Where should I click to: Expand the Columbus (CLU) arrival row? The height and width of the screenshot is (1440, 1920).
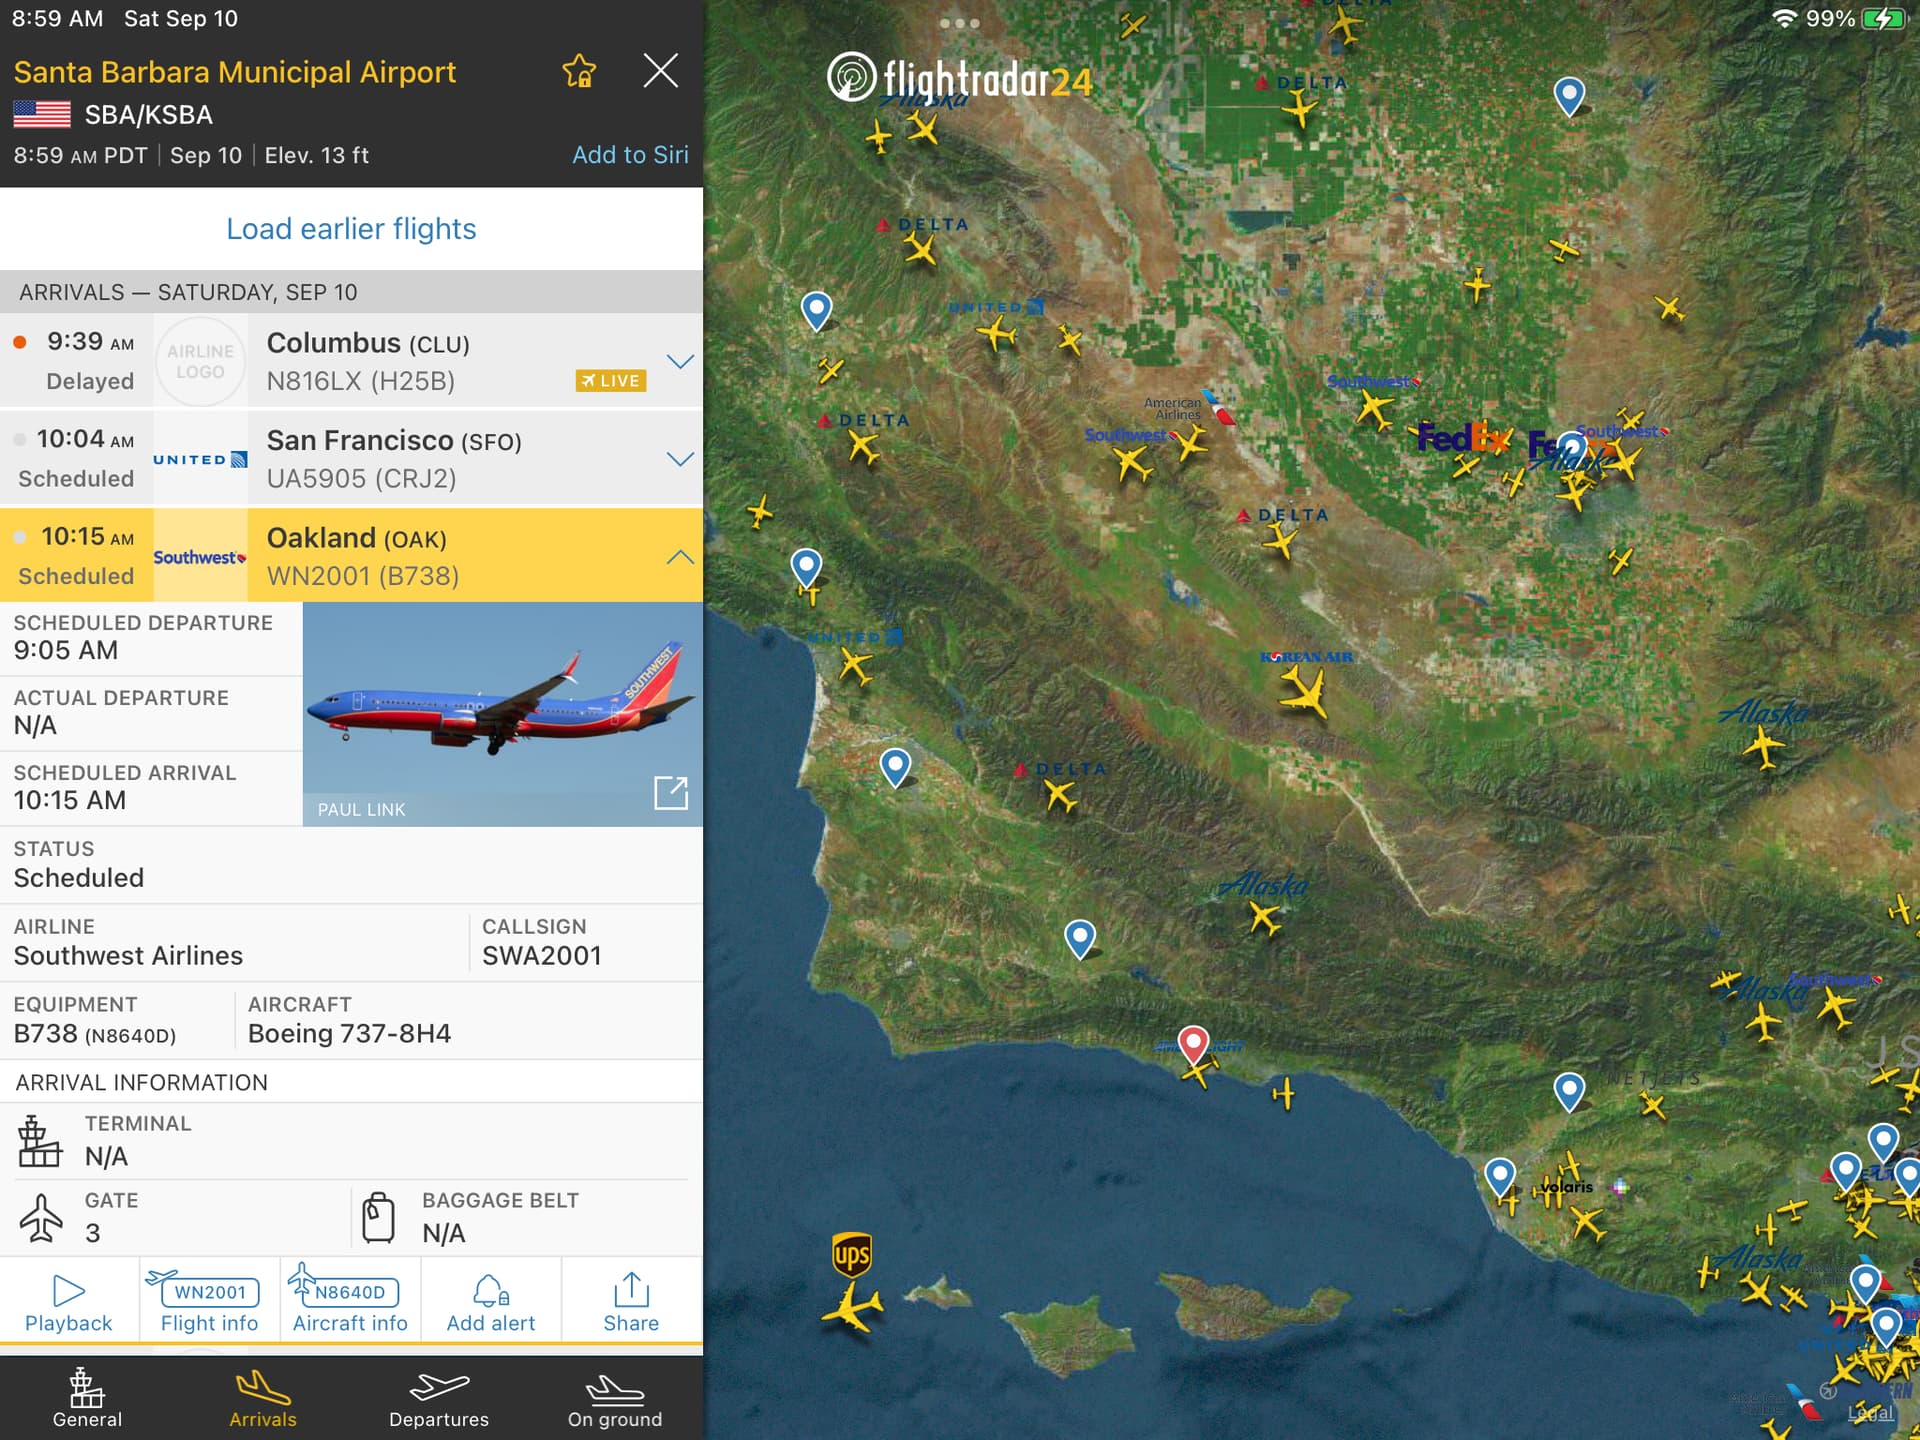679,361
